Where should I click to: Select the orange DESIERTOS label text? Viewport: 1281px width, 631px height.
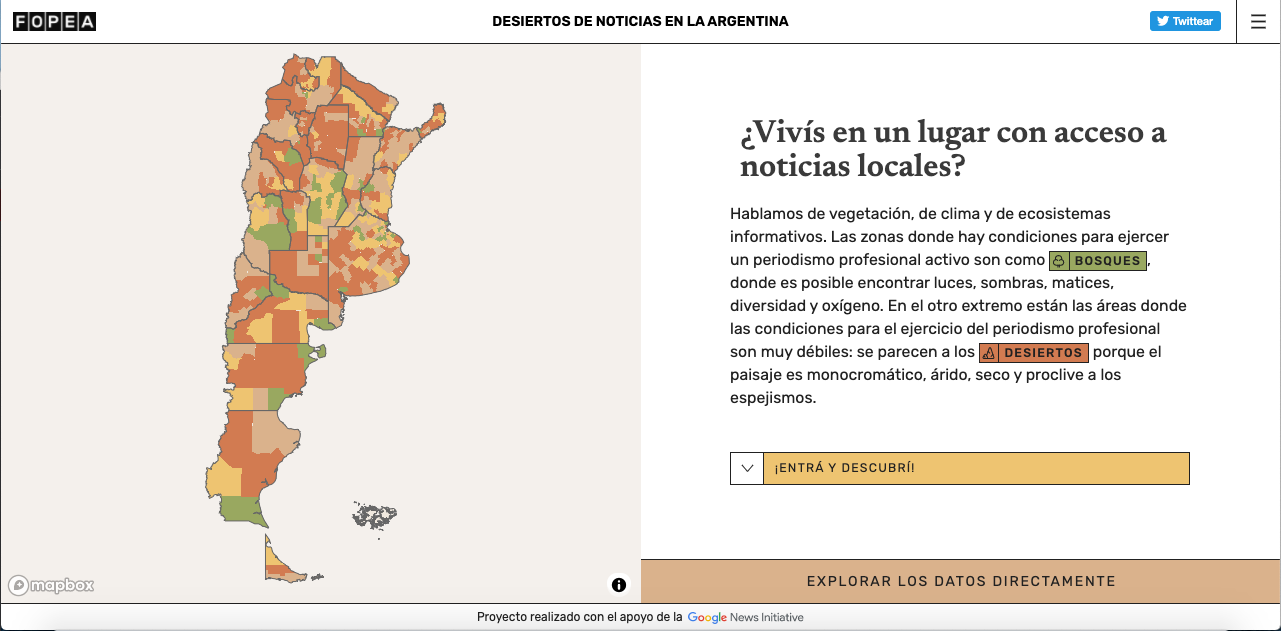1043,353
